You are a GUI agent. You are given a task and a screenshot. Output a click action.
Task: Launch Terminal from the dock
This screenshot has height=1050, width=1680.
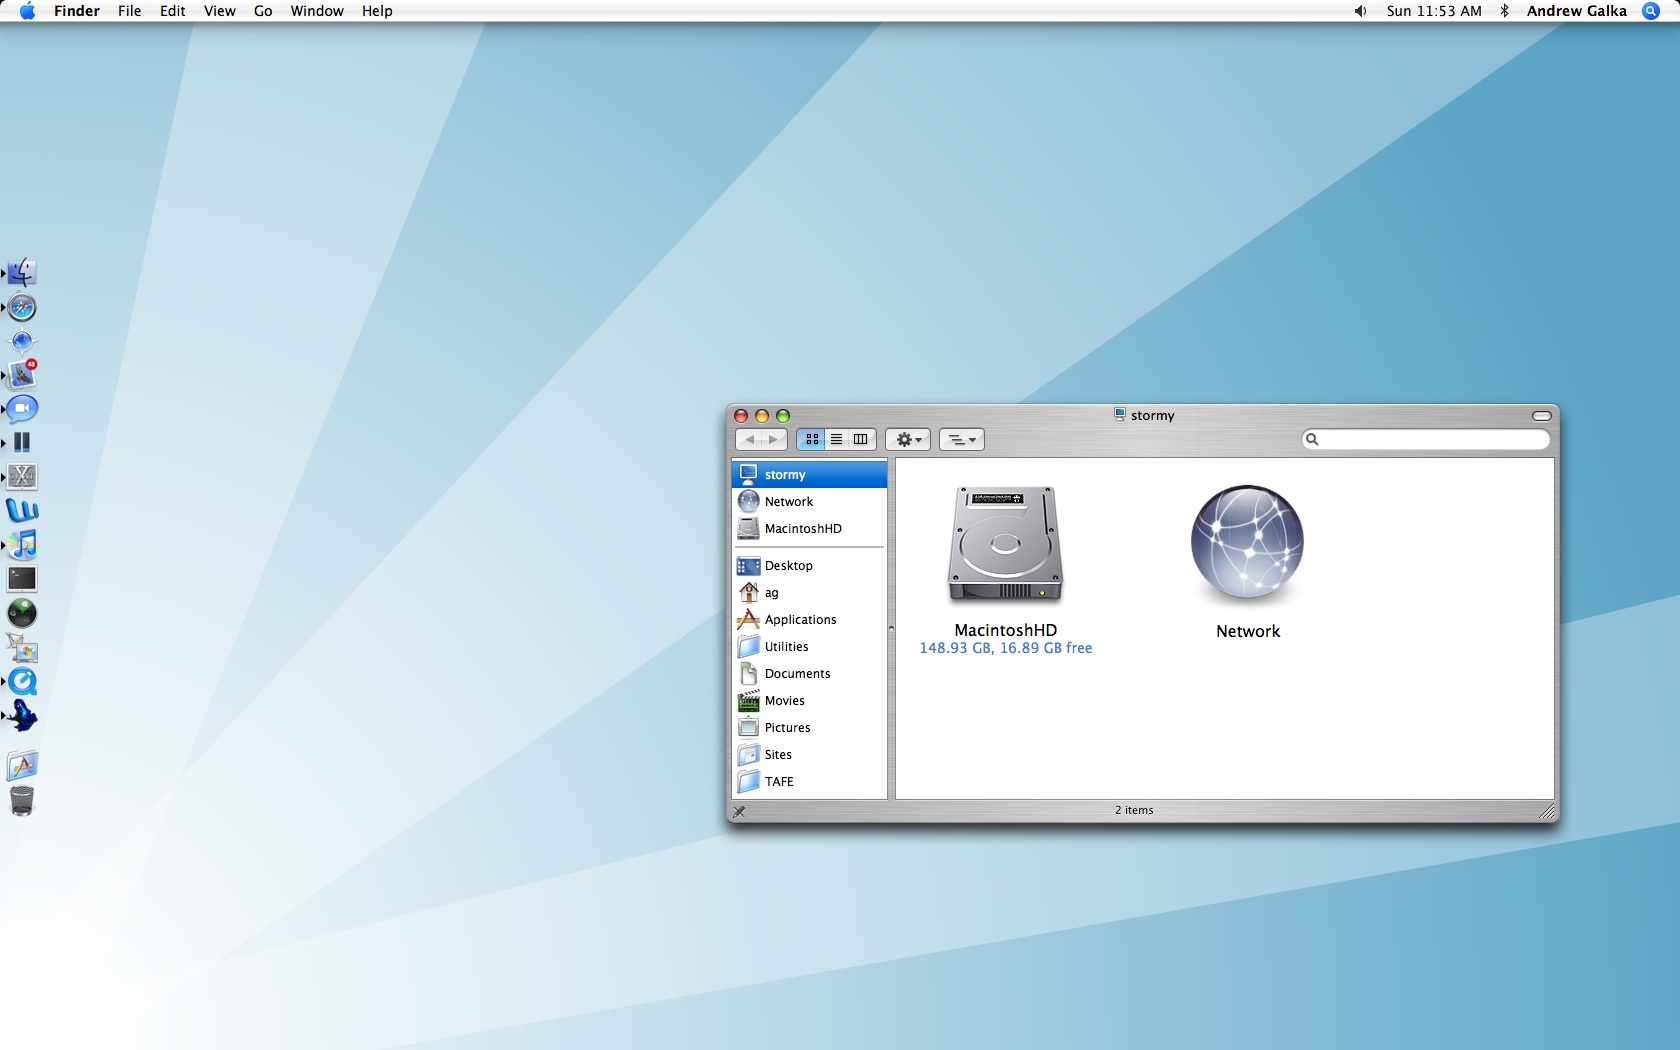22,579
